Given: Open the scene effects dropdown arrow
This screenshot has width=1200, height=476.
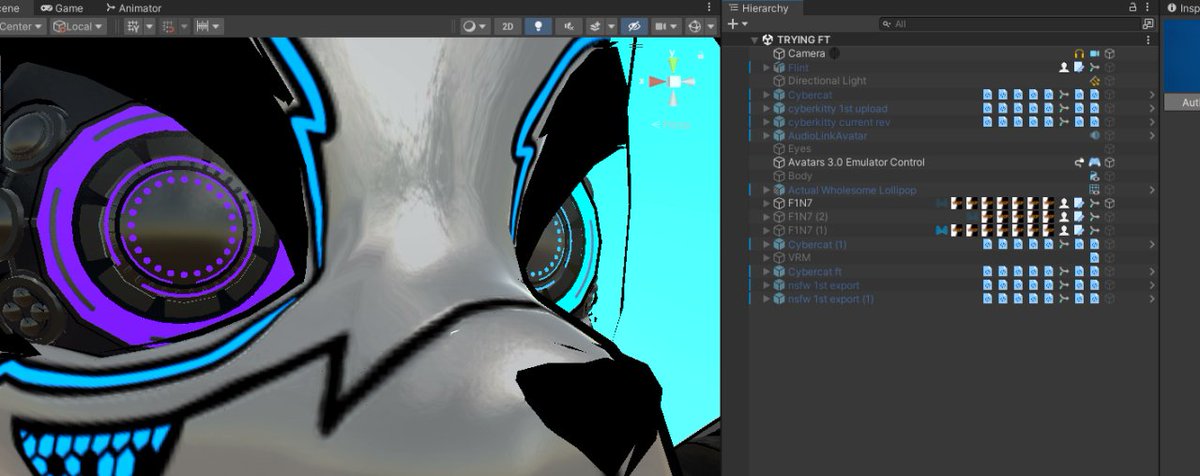Looking at the screenshot, I should (610, 27).
